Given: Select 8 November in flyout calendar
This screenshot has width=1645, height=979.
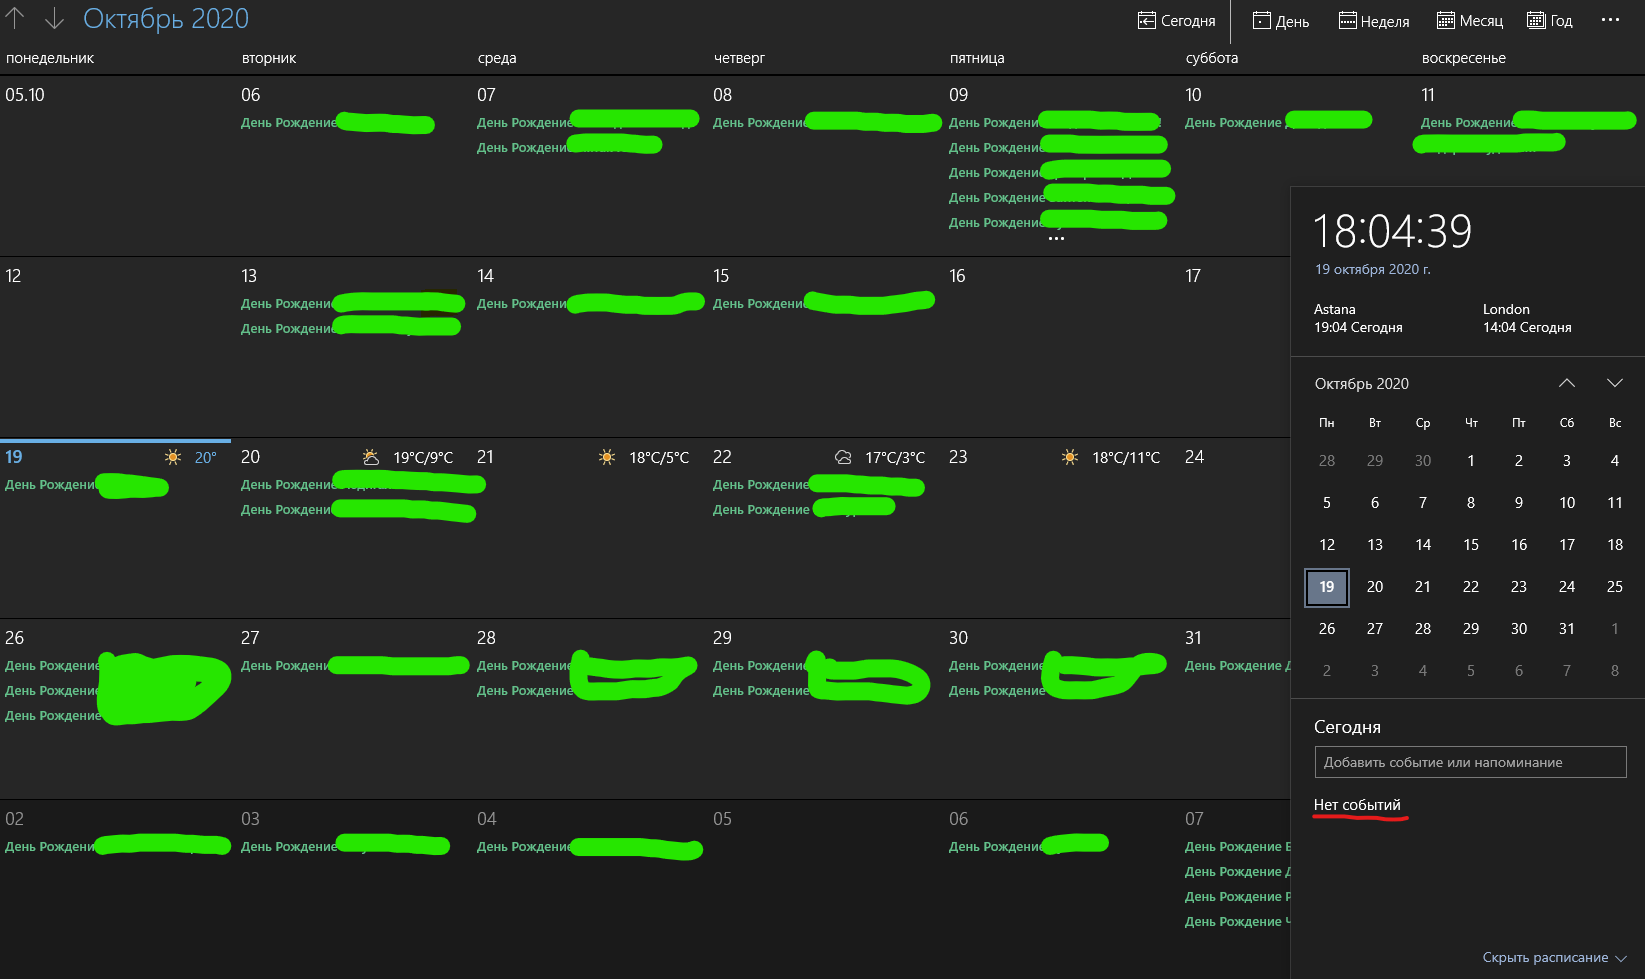Looking at the screenshot, I should pyautogui.click(x=1615, y=671).
